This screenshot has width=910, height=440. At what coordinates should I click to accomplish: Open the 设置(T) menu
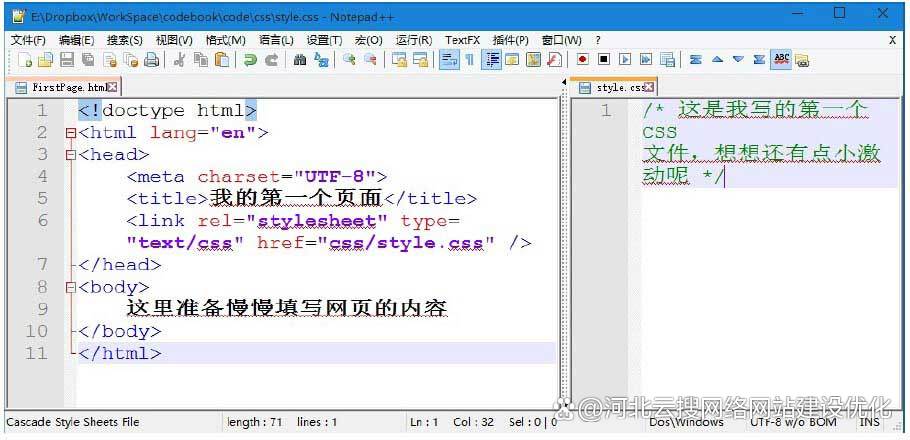tap(324, 40)
